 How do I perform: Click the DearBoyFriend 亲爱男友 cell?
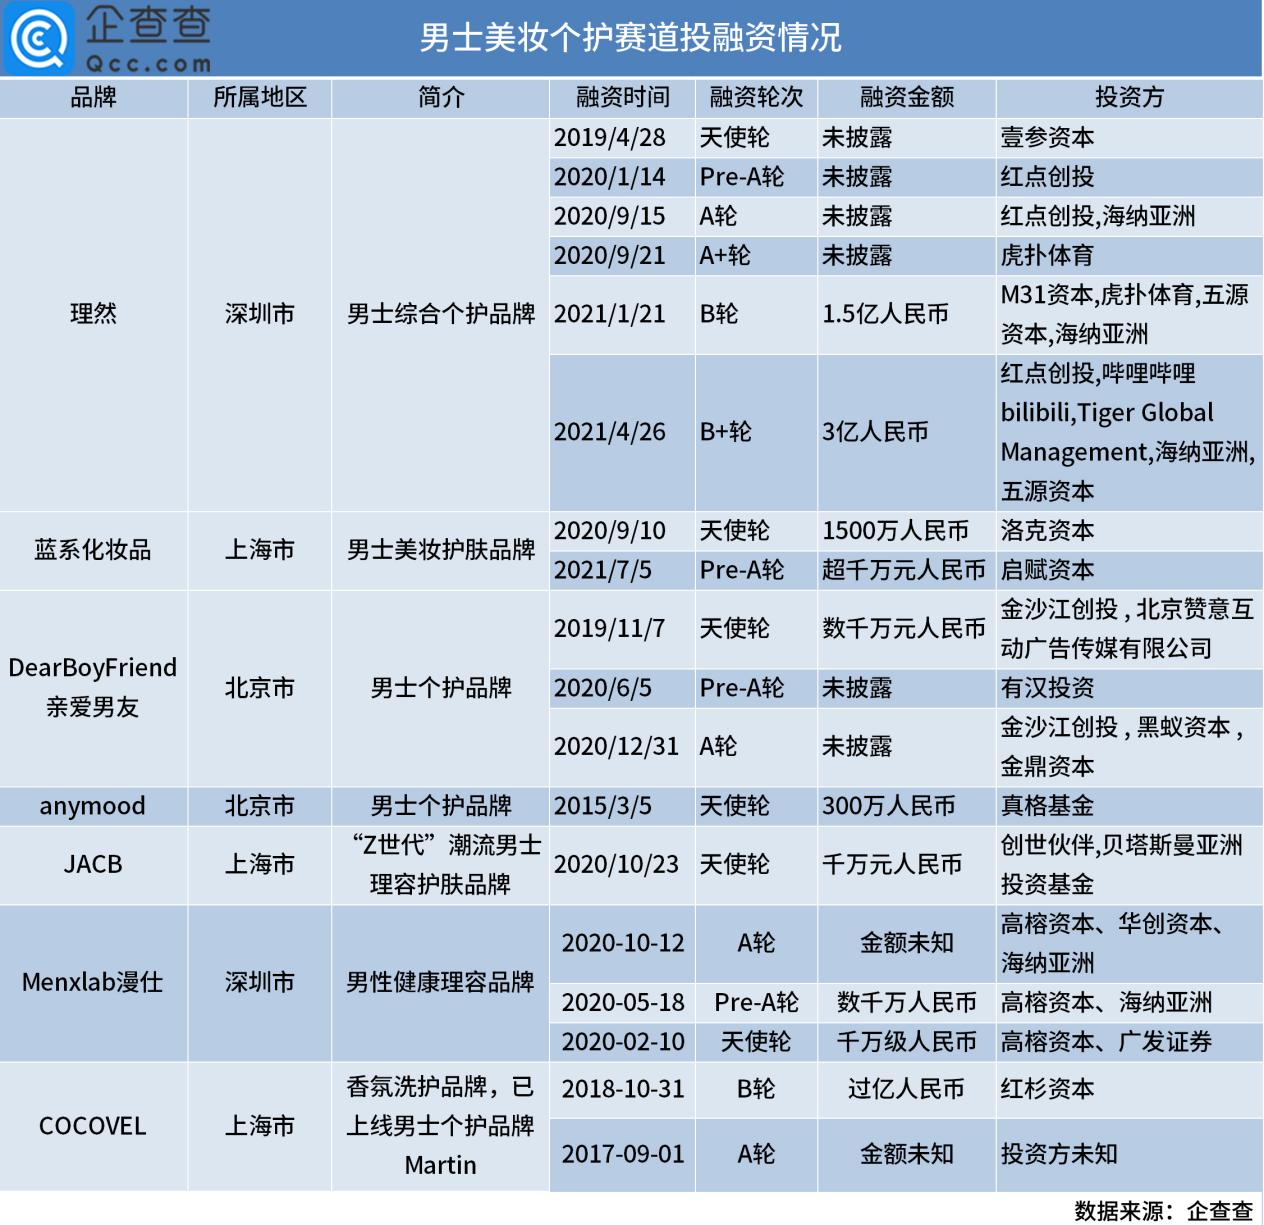(x=94, y=688)
